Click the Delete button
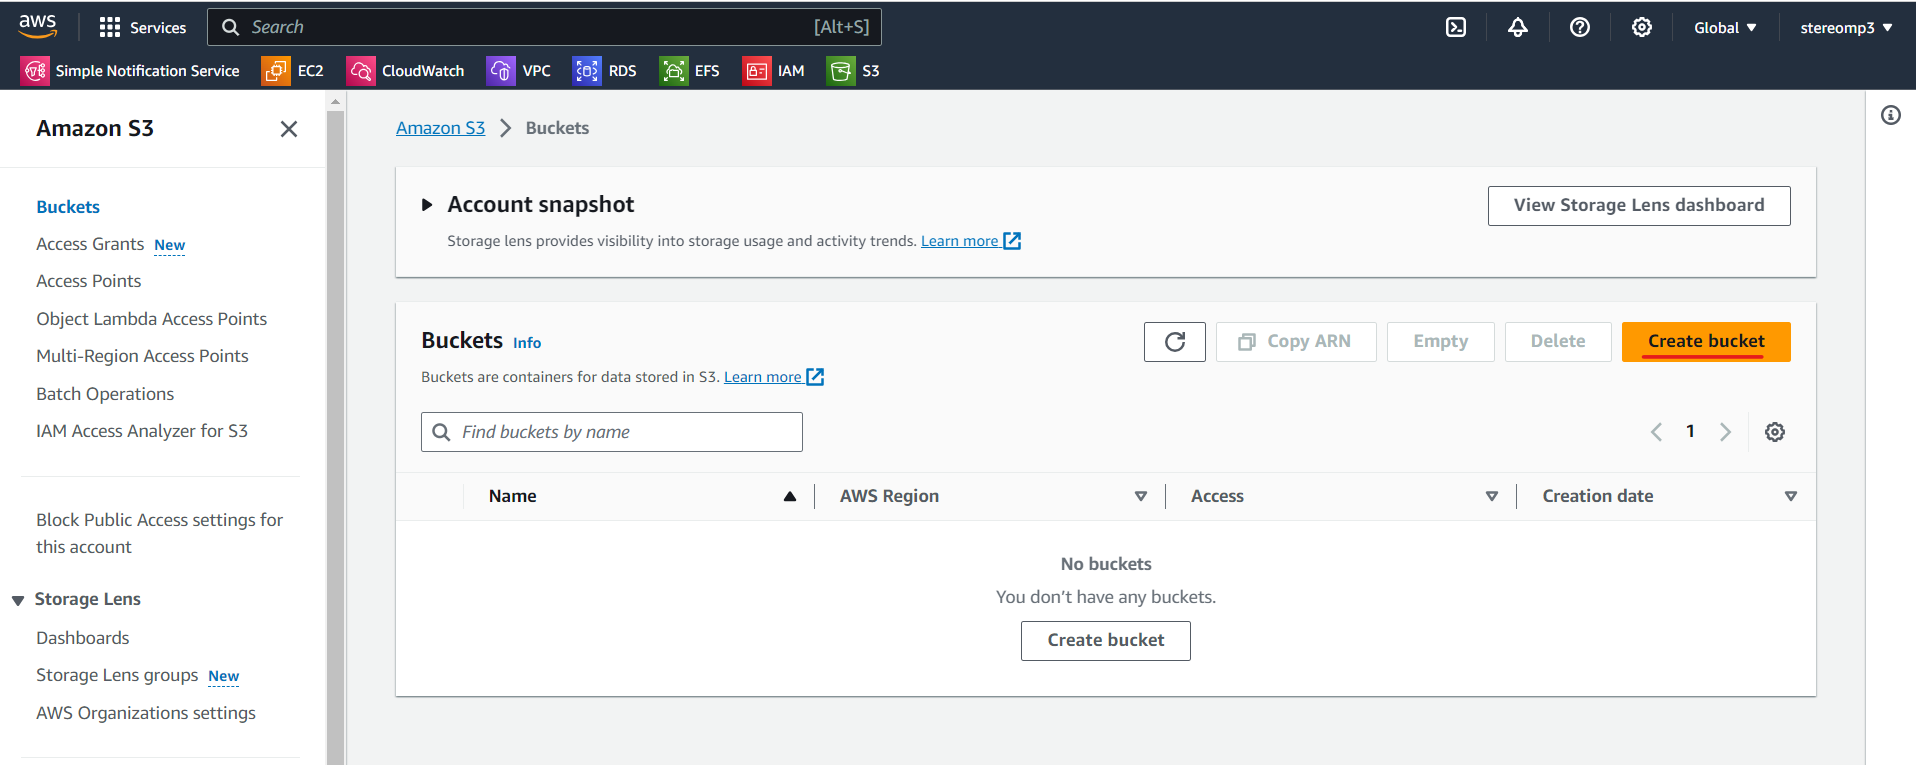Viewport: 1916px width, 765px height. [1558, 342]
